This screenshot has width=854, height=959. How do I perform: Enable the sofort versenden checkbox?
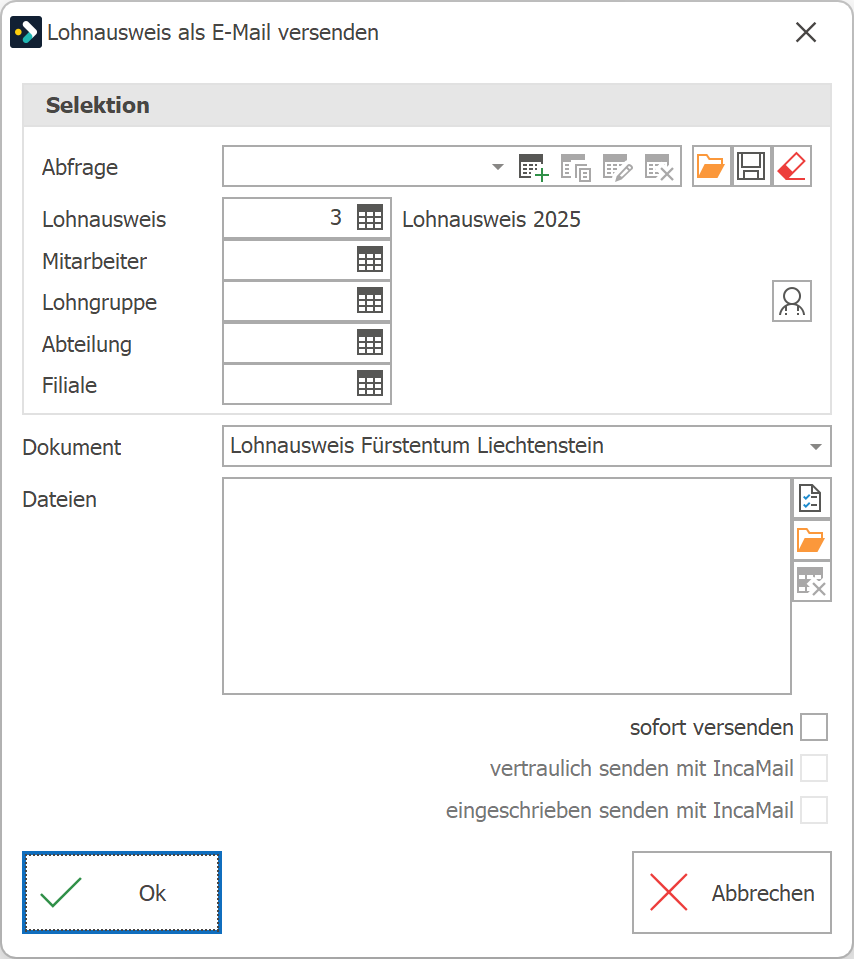tap(814, 727)
